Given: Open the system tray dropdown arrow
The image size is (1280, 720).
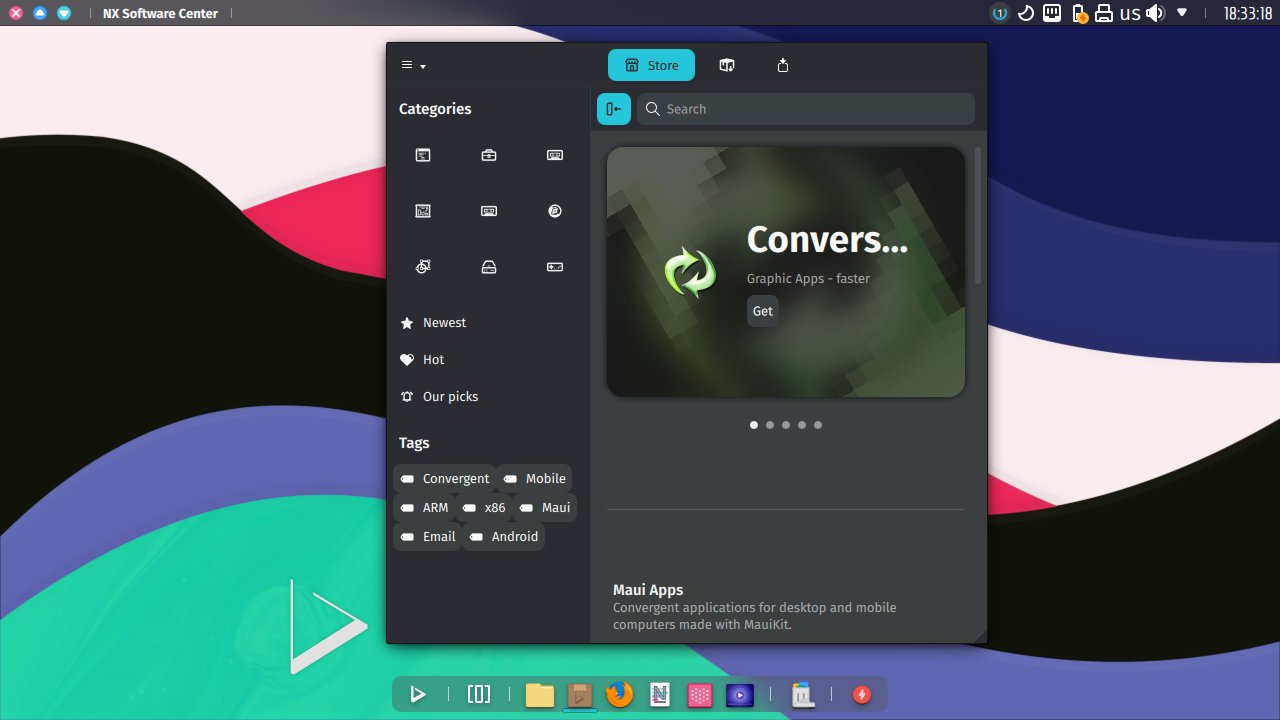Looking at the screenshot, I should (1182, 13).
